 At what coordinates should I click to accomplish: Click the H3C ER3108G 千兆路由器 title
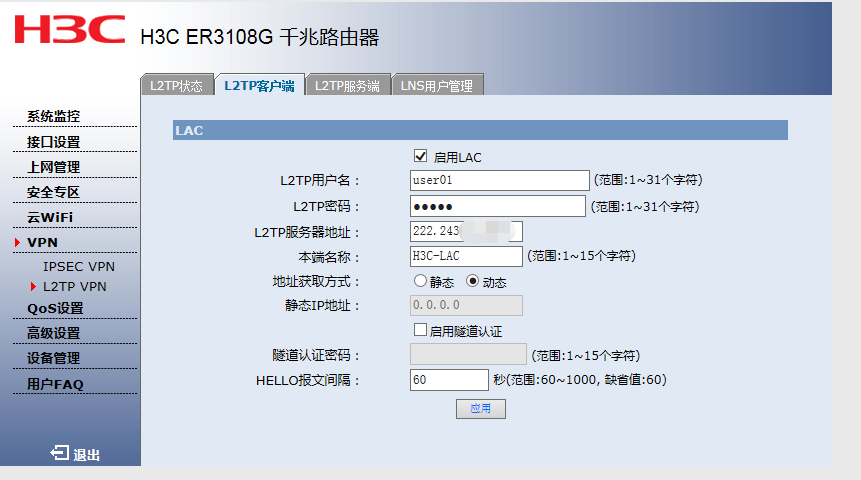260,37
